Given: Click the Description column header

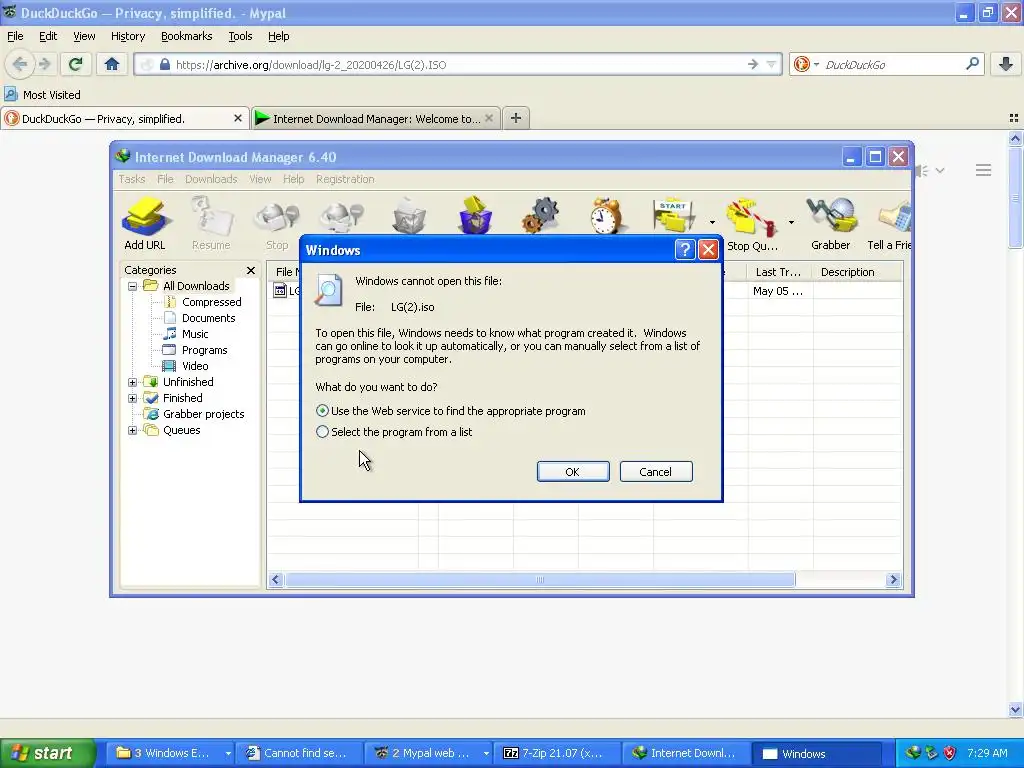Looking at the screenshot, I should (857, 272).
